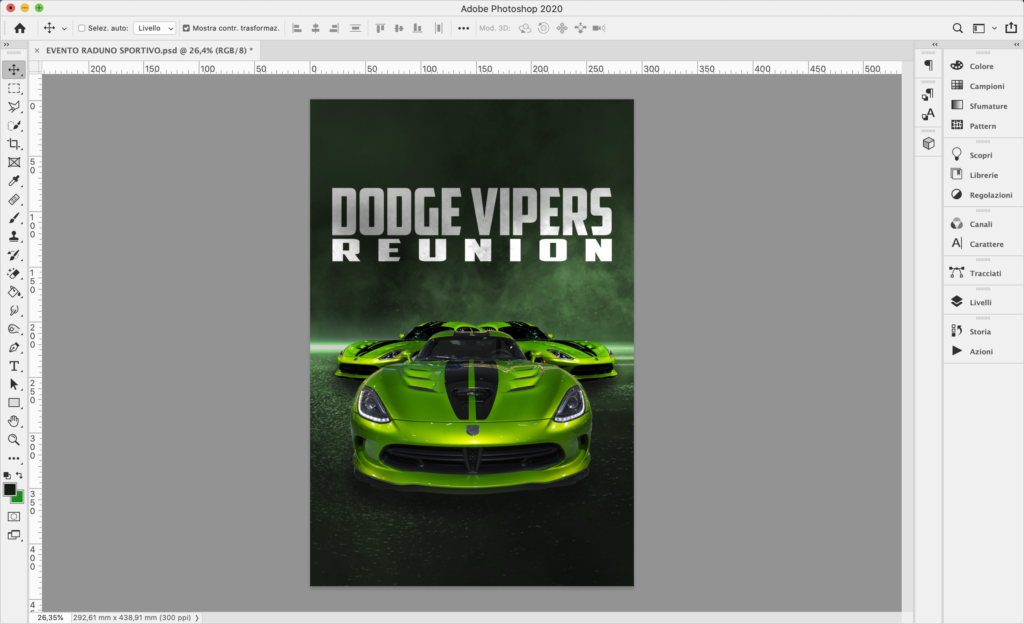Open status bar info arrow
The height and width of the screenshot is (624, 1024).
click(197, 617)
